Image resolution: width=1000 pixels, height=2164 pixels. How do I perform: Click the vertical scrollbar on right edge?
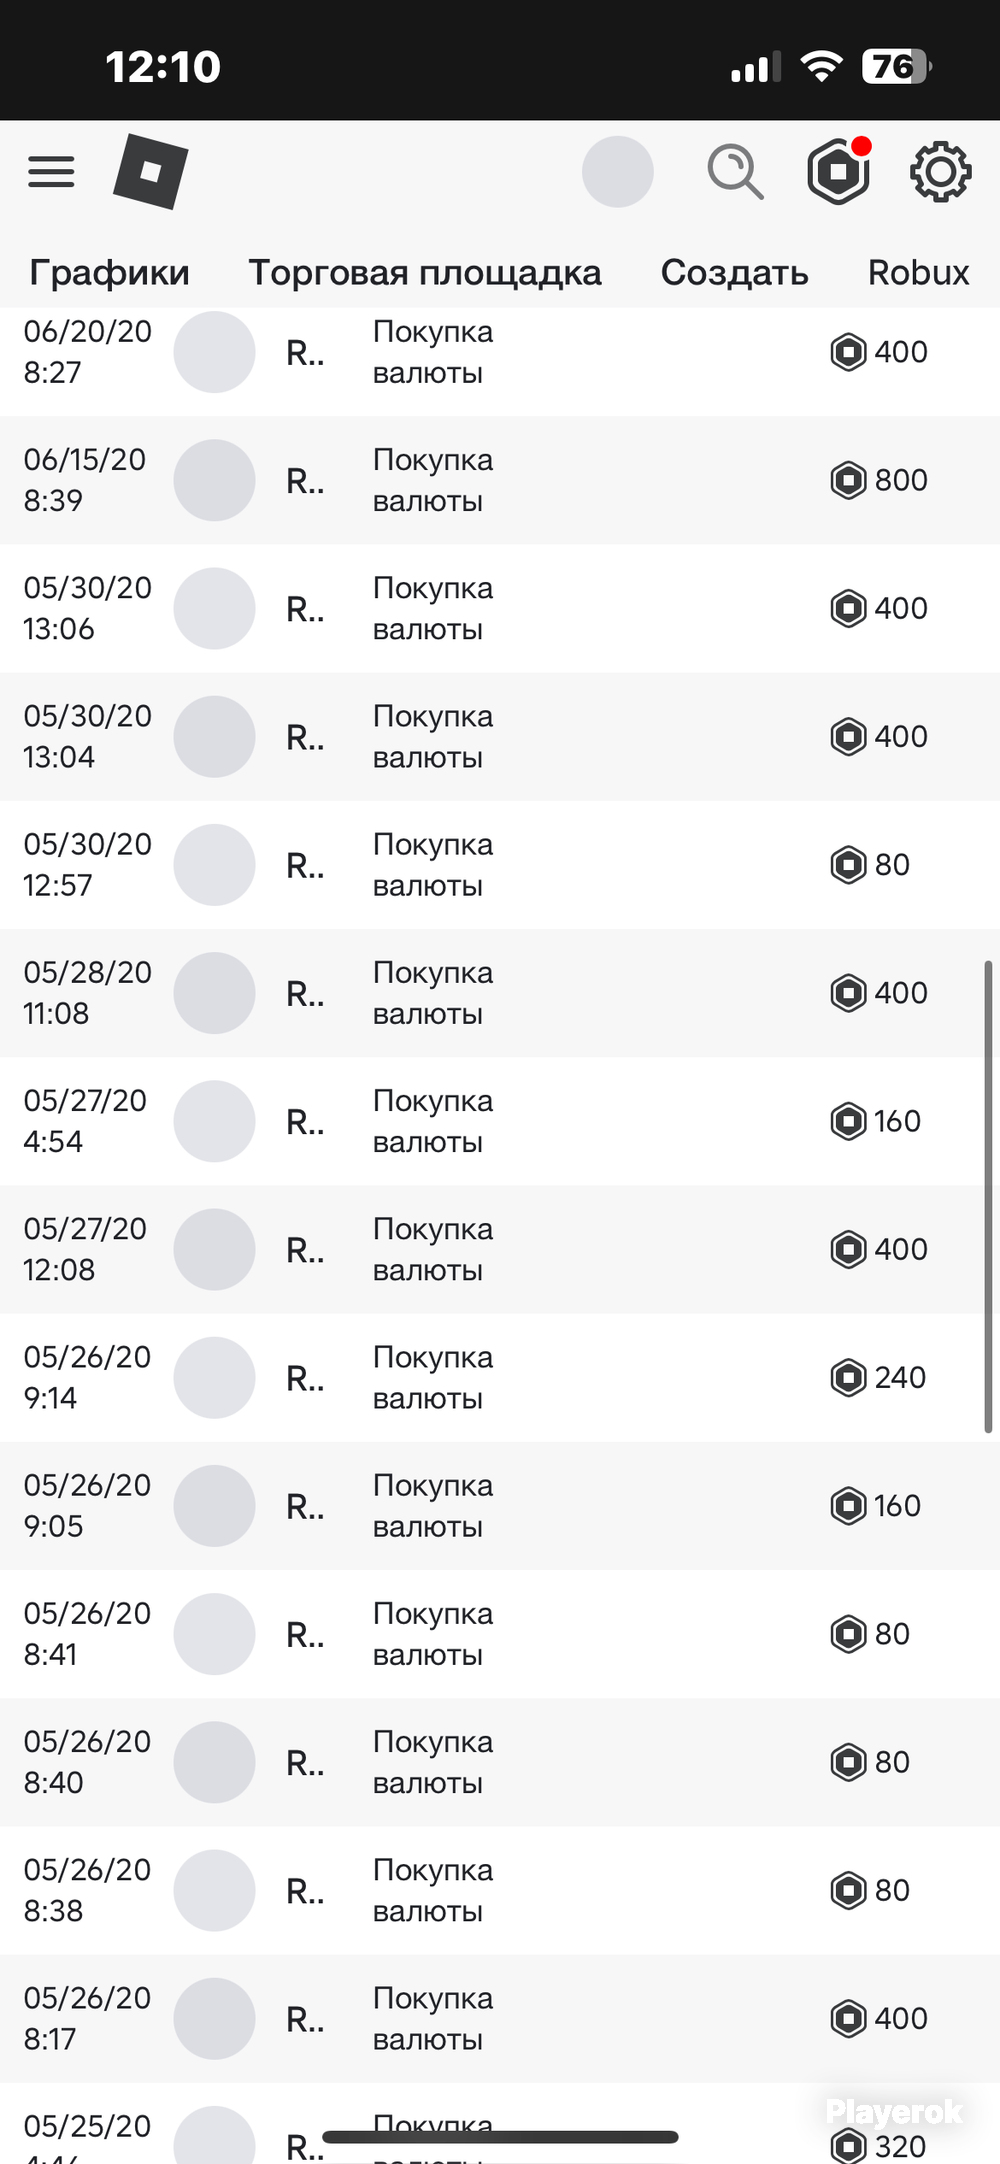[988, 1197]
